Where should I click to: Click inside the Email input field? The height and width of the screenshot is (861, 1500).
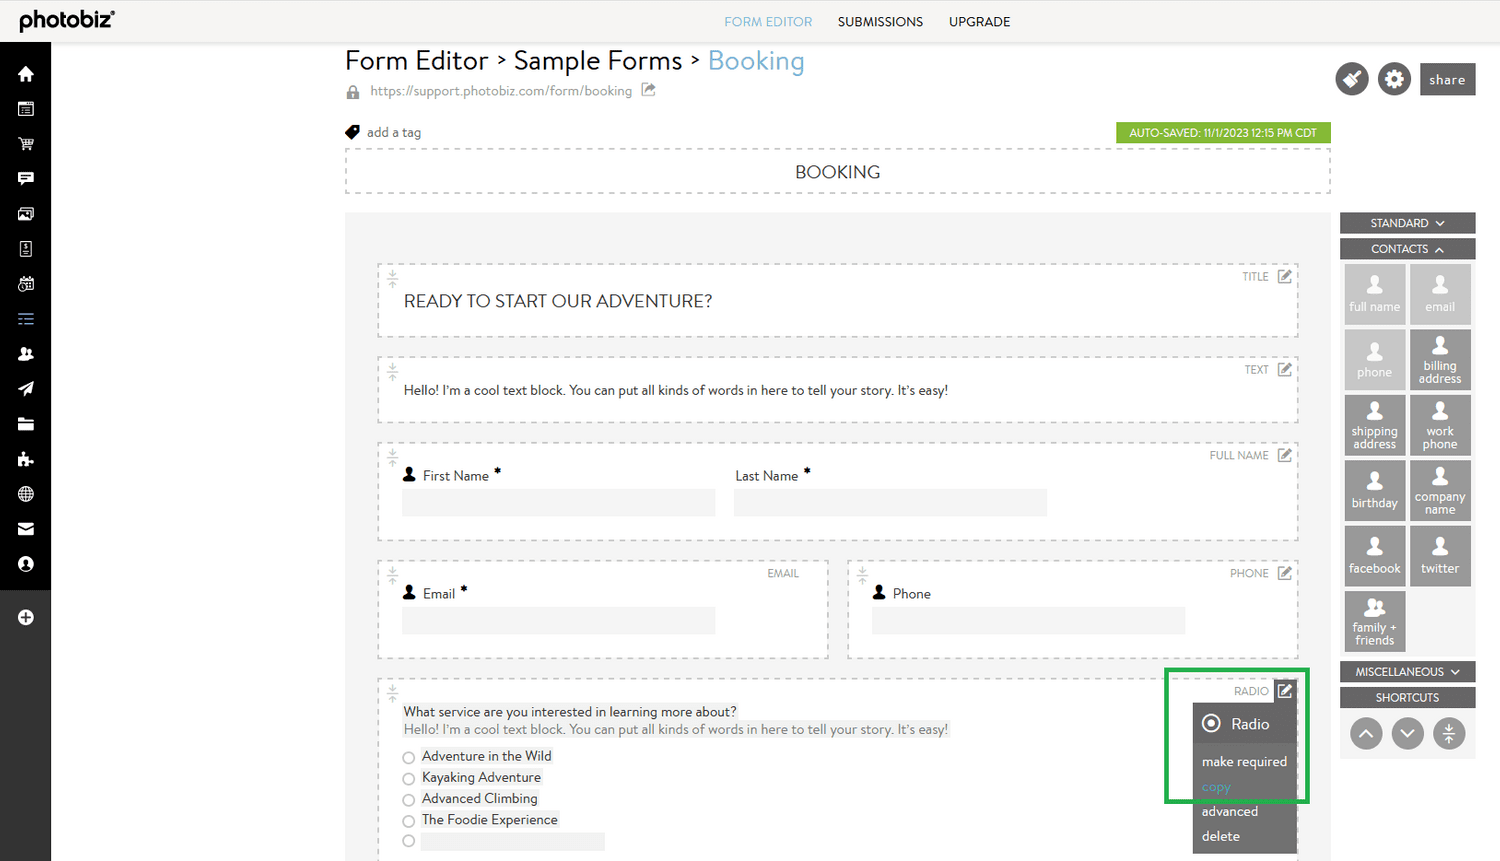(558, 620)
